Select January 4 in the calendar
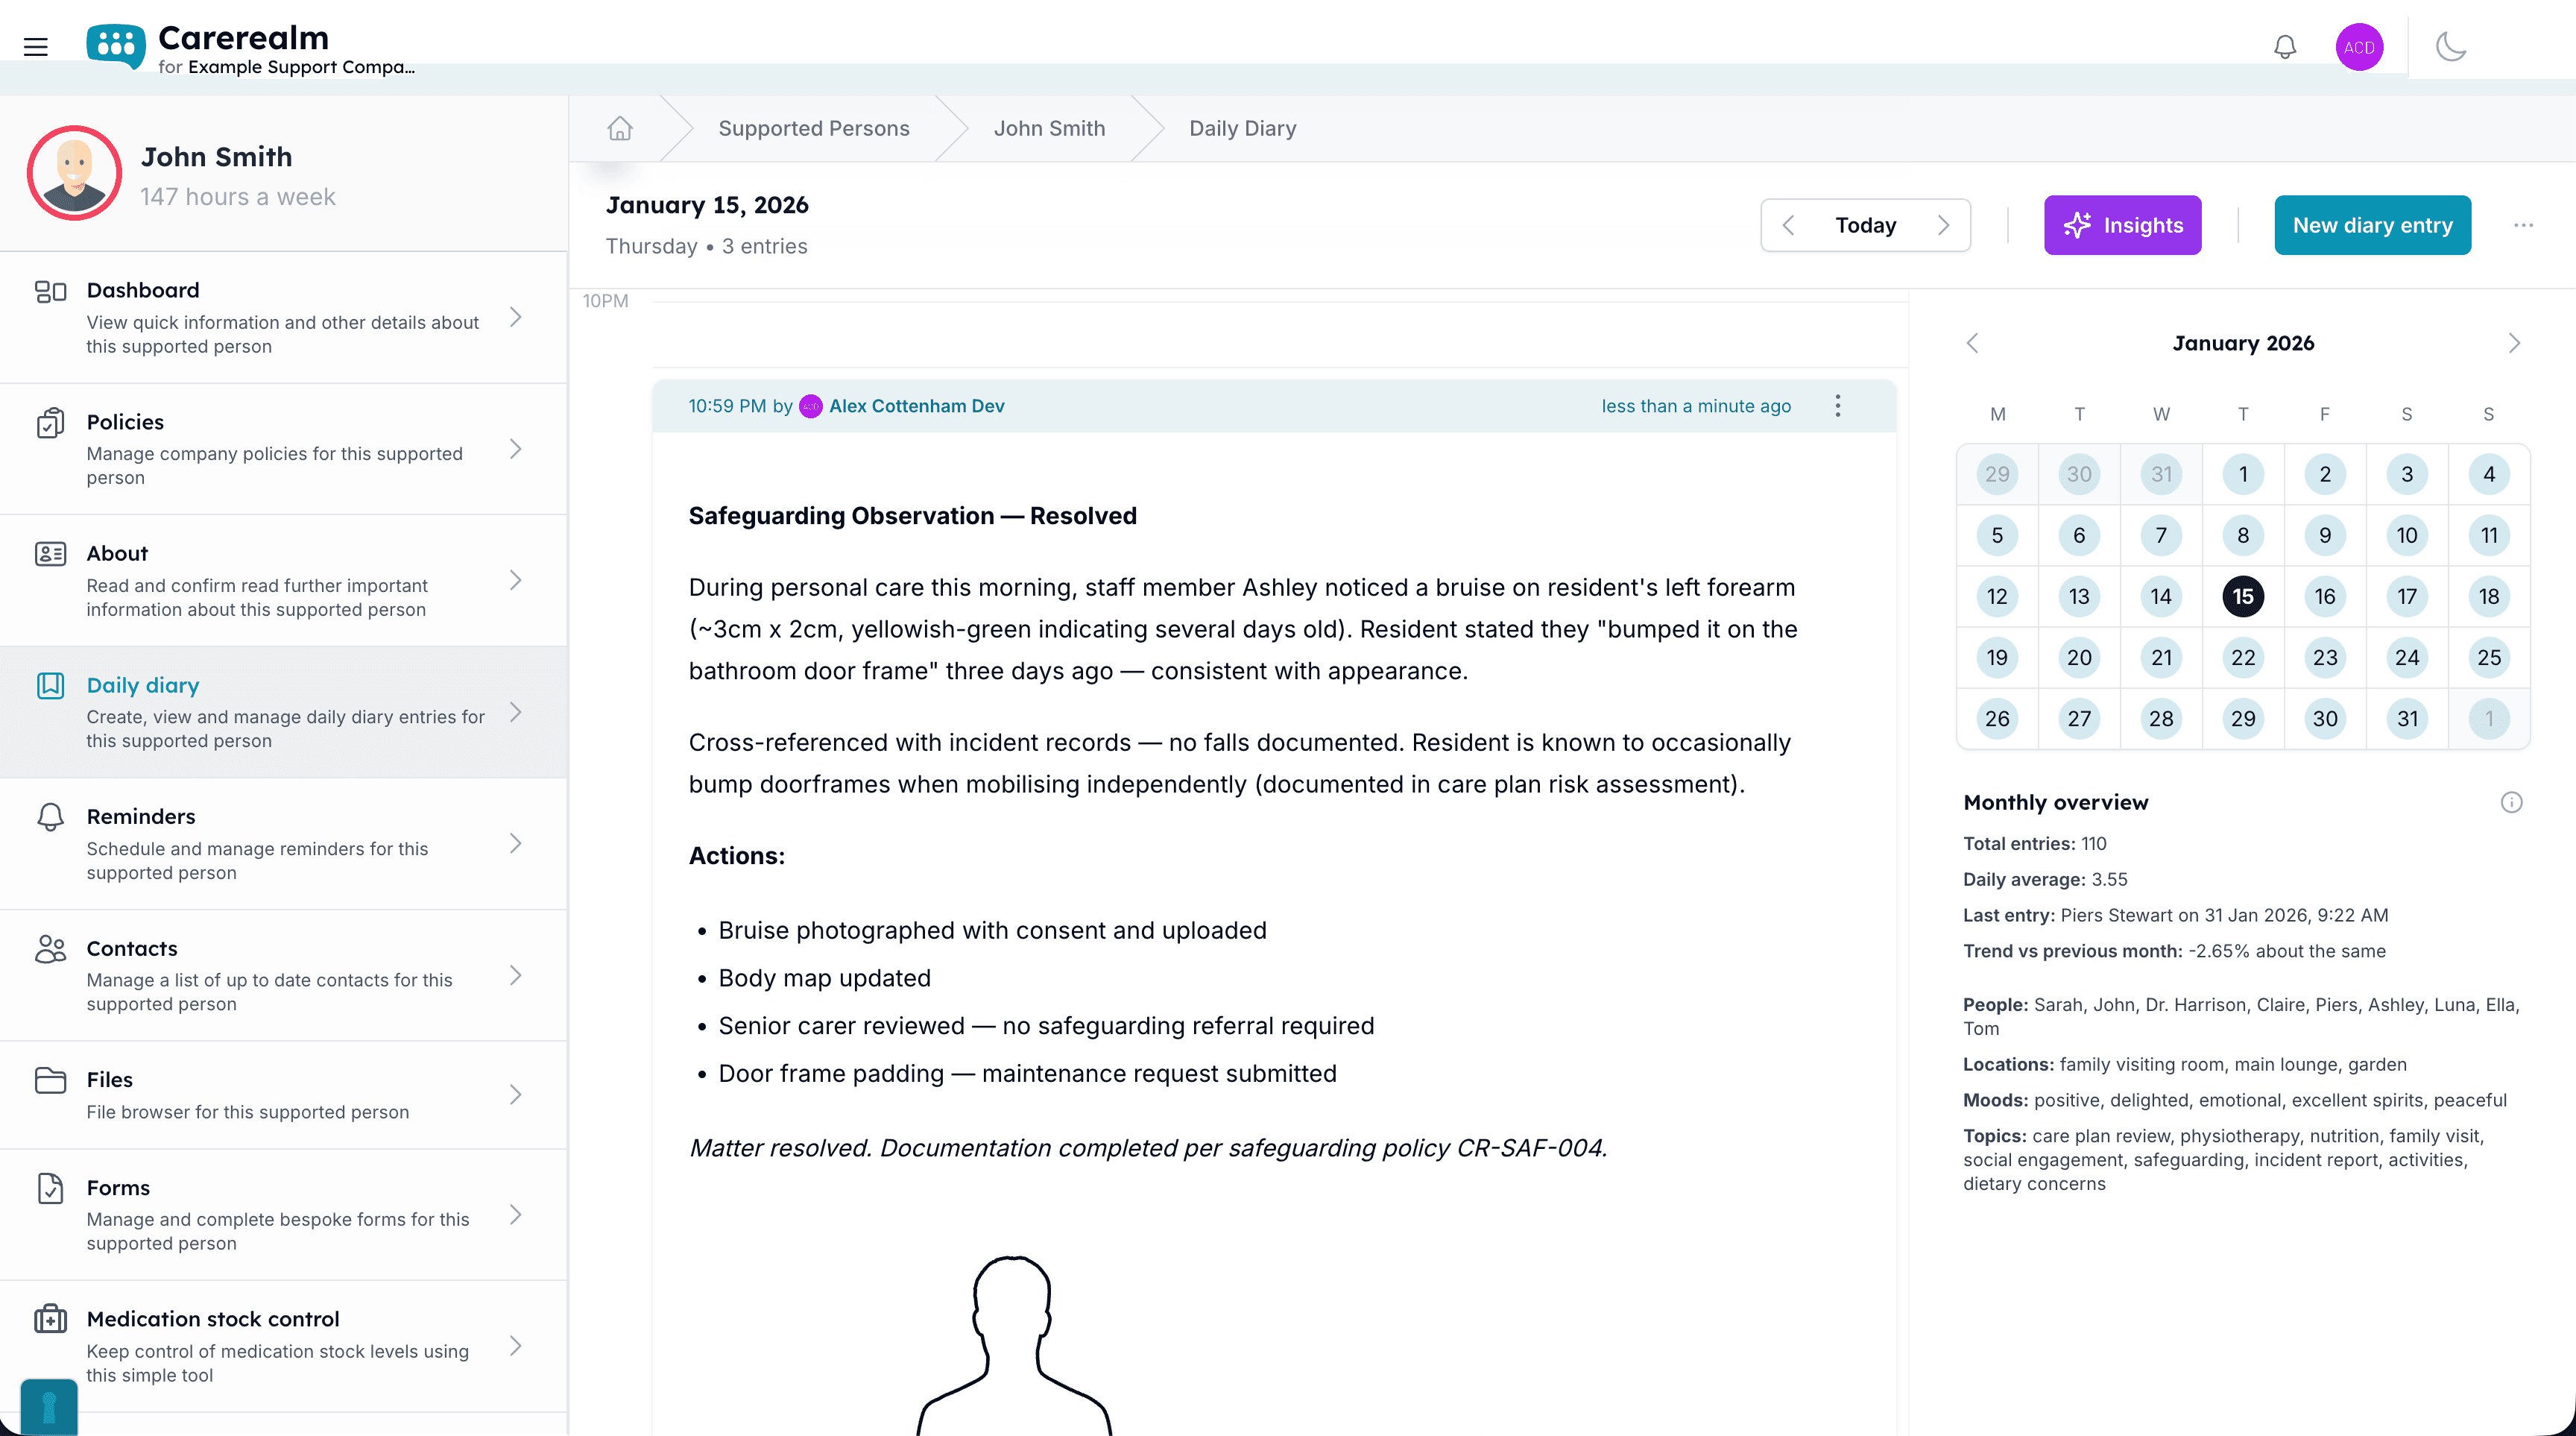The width and height of the screenshot is (2576, 1436). tap(2489, 474)
